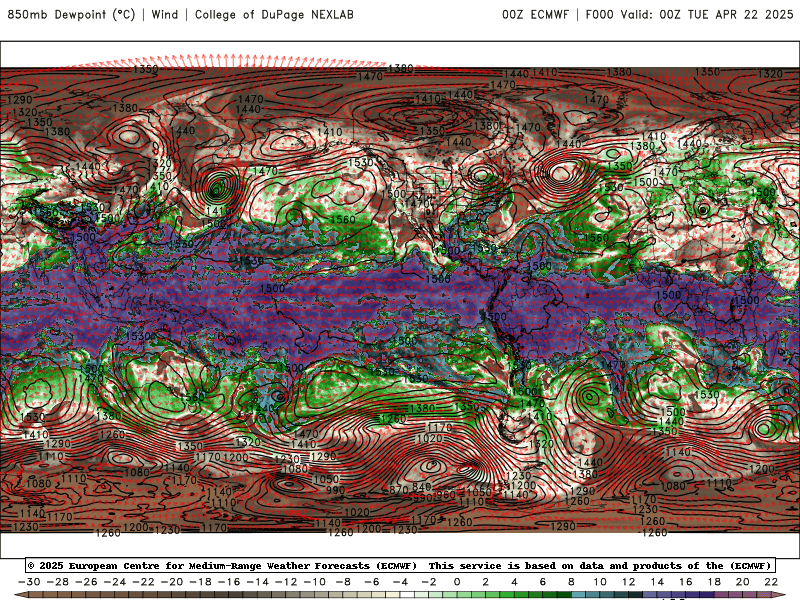This screenshot has height=600, width=800.
Task: Click the "Wind" label in the header
Action: click(x=165, y=14)
